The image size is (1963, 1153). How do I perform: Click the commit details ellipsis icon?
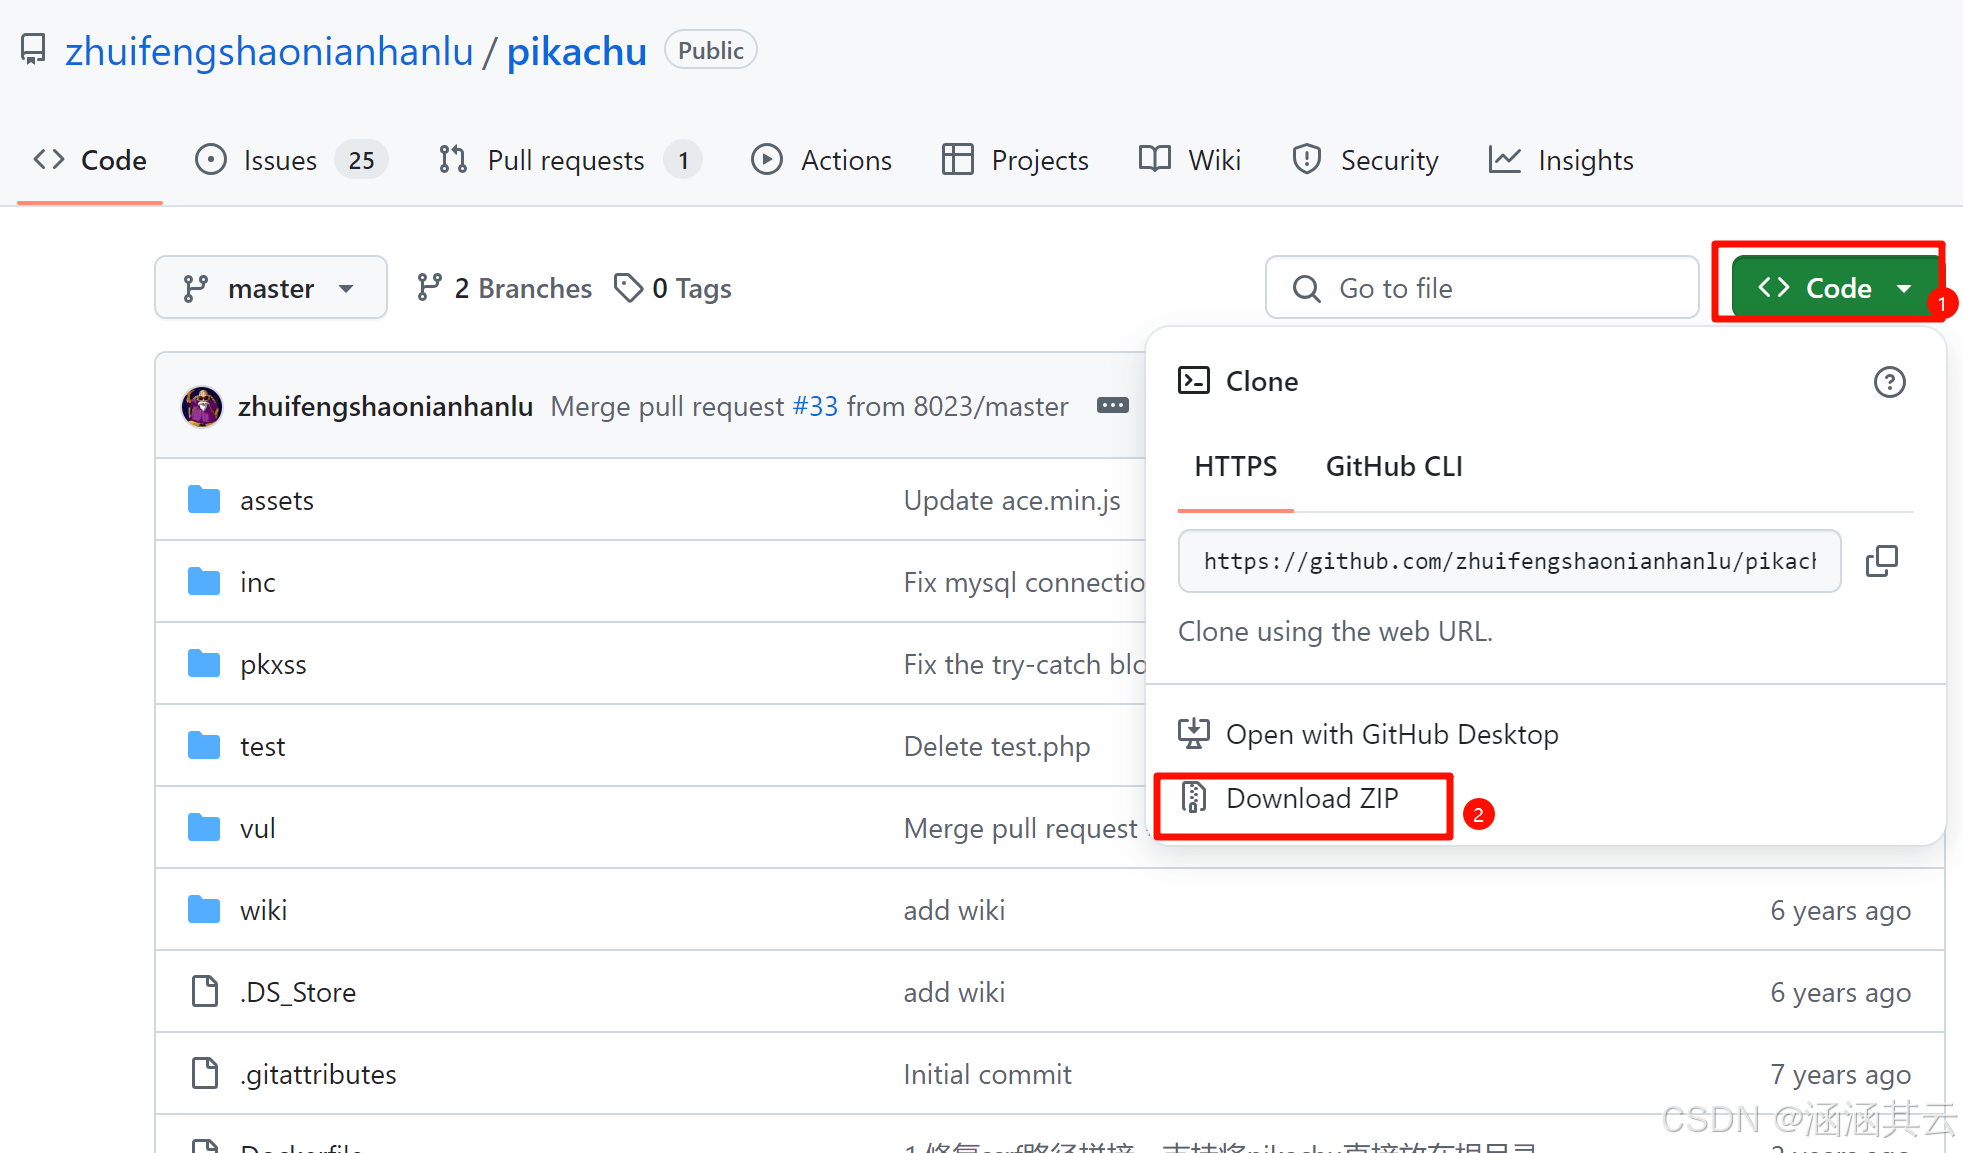(x=1112, y=406)
